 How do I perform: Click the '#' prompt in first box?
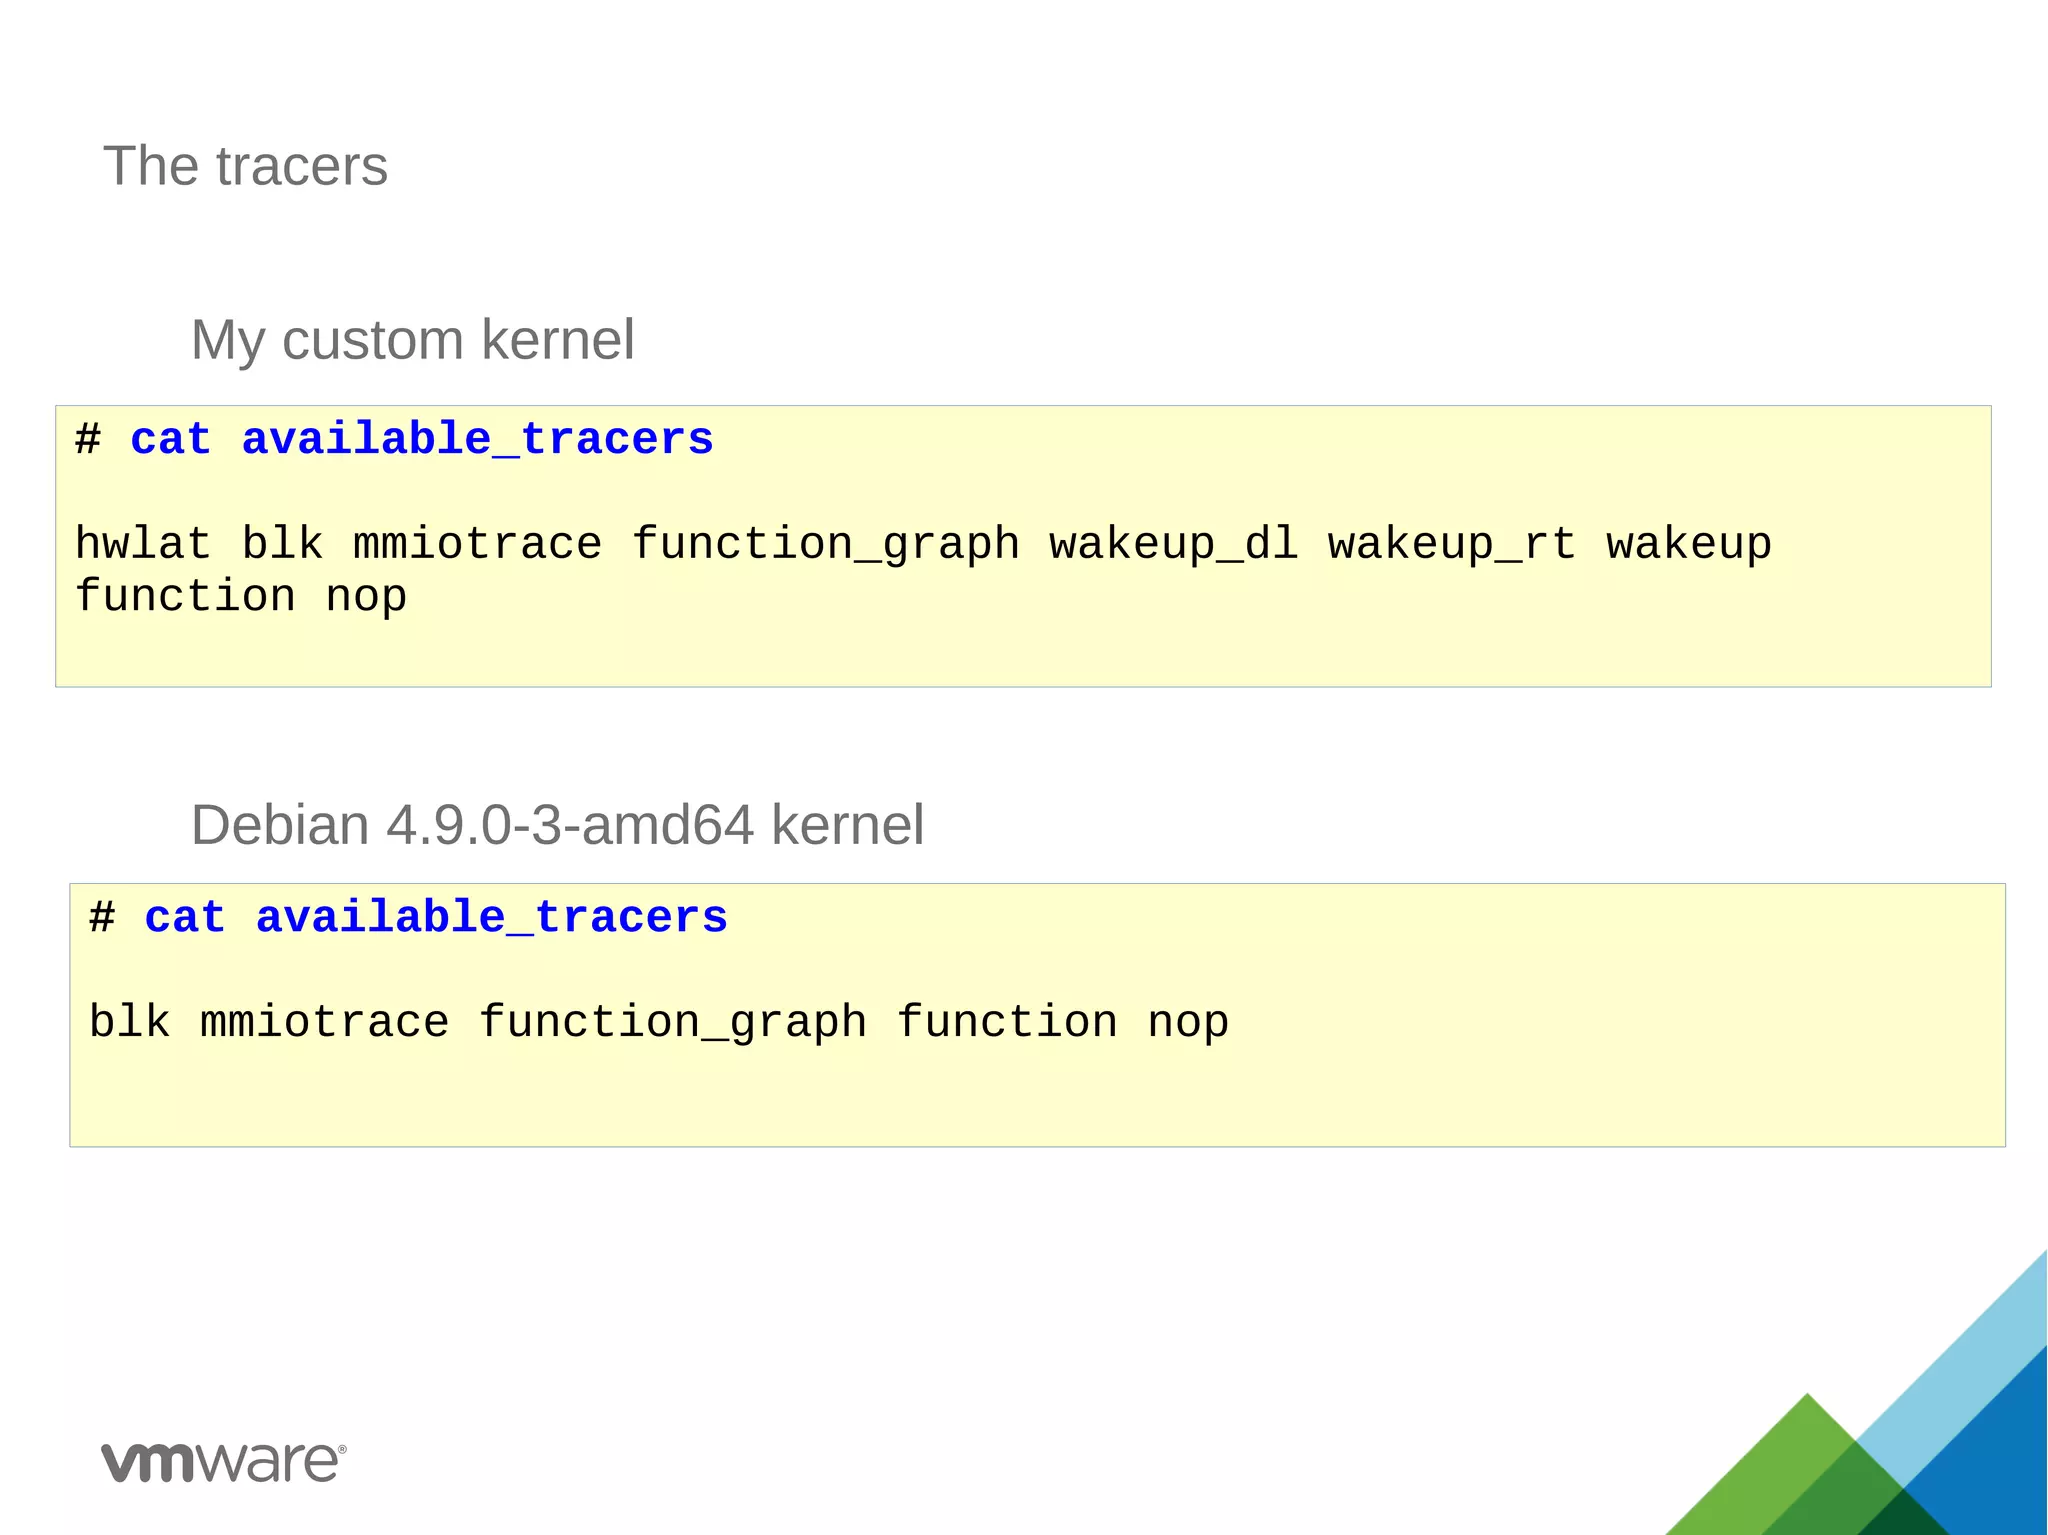coord(88,440)
